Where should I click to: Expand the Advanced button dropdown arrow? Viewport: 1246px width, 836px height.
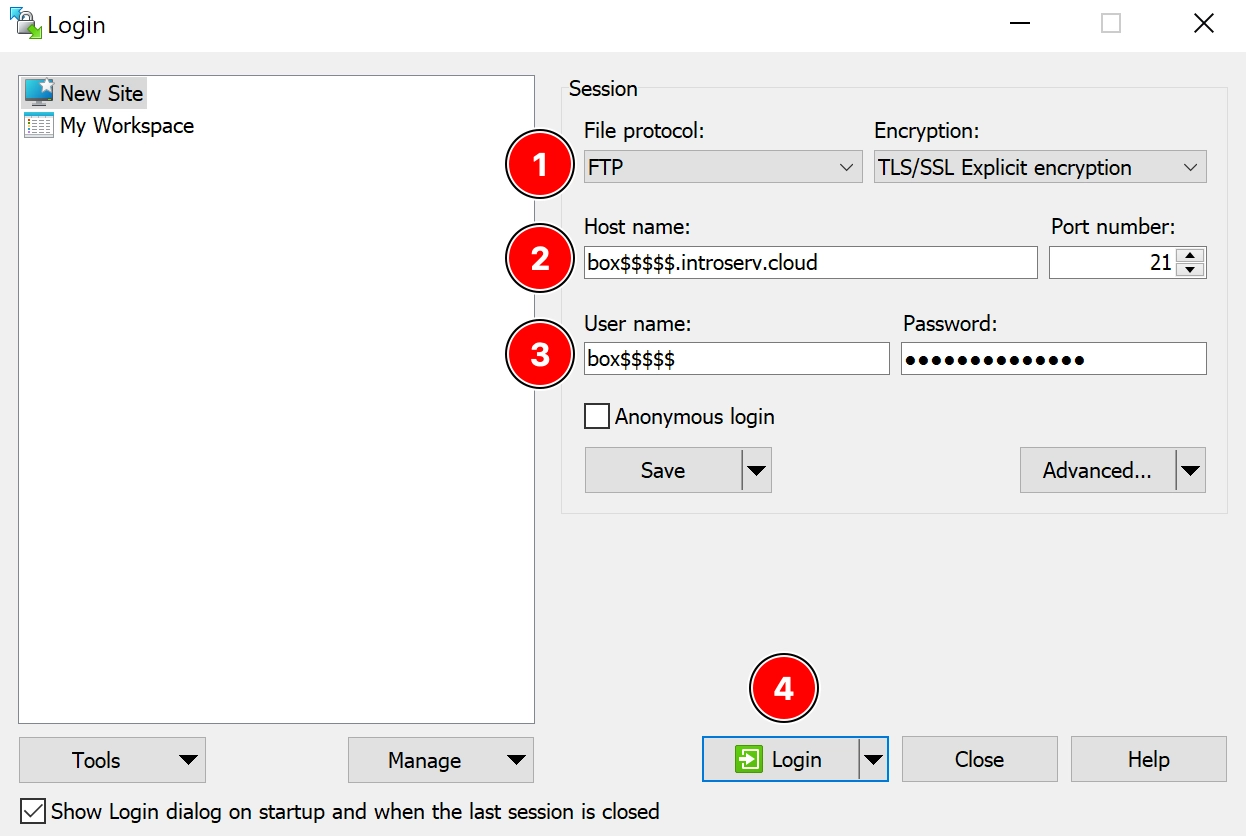(x=1190, y=470)
